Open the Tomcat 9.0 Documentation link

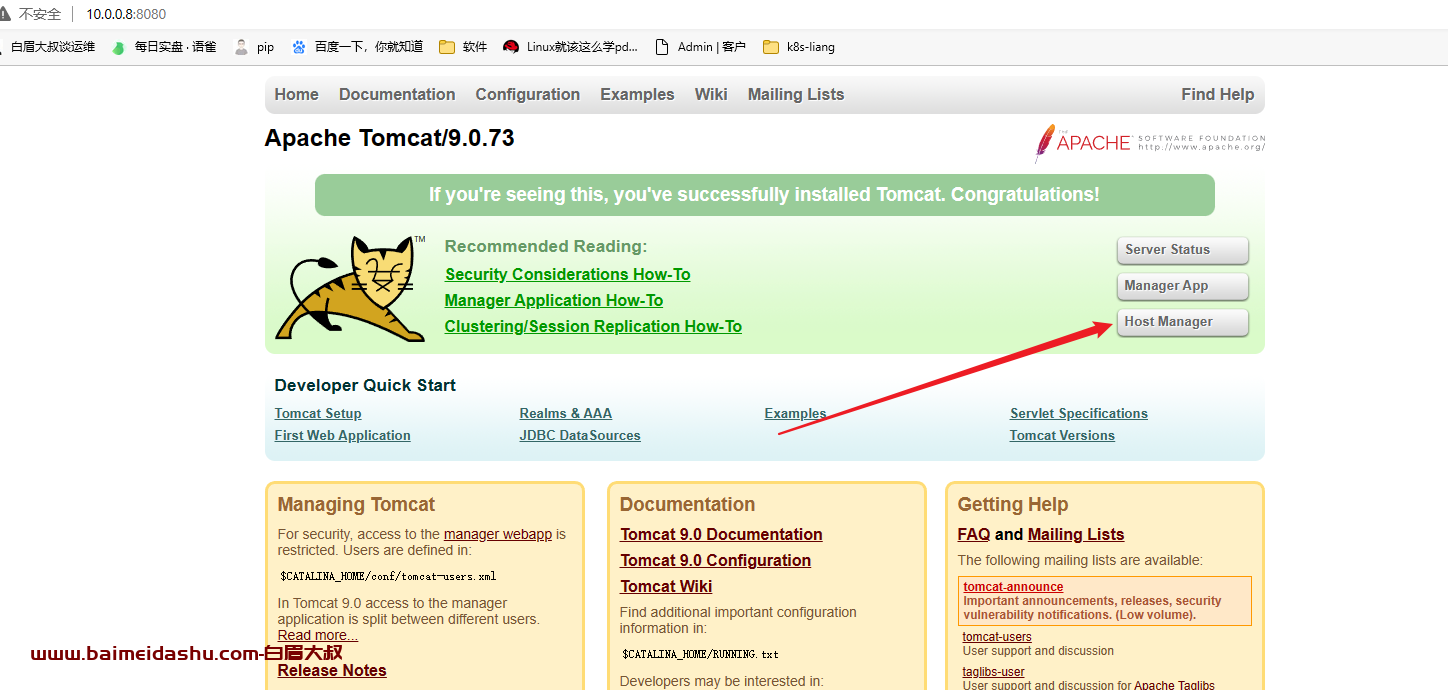pos(721,535)
